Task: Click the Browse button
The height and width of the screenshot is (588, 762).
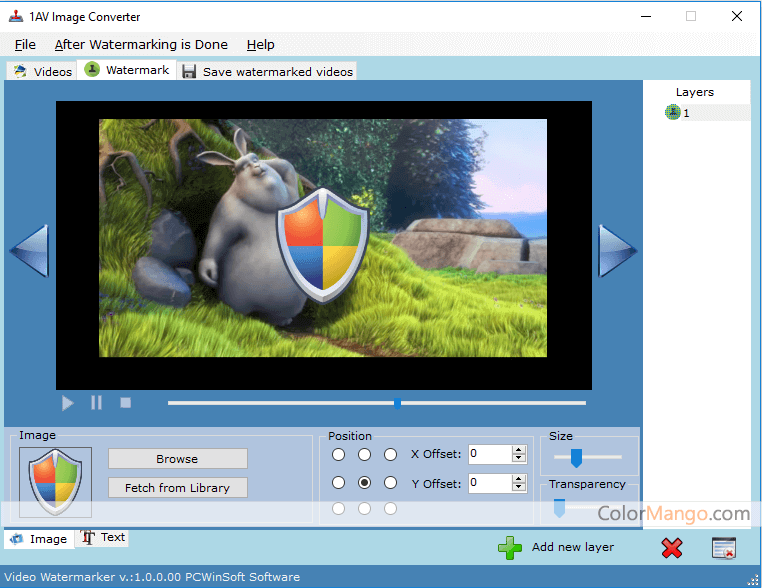Action: pos(178,459)
